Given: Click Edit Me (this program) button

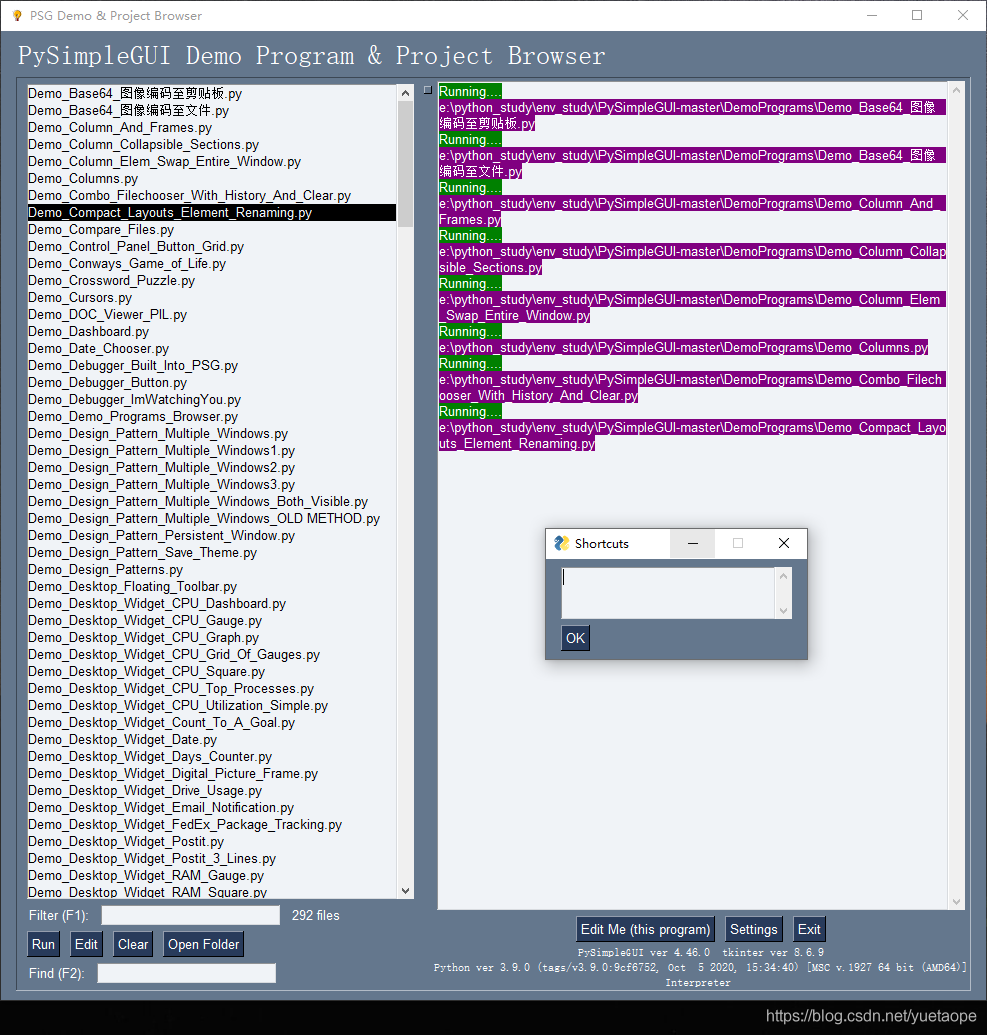Looking at the screenshot, I should pyautogui.click(x=645, y=929).
